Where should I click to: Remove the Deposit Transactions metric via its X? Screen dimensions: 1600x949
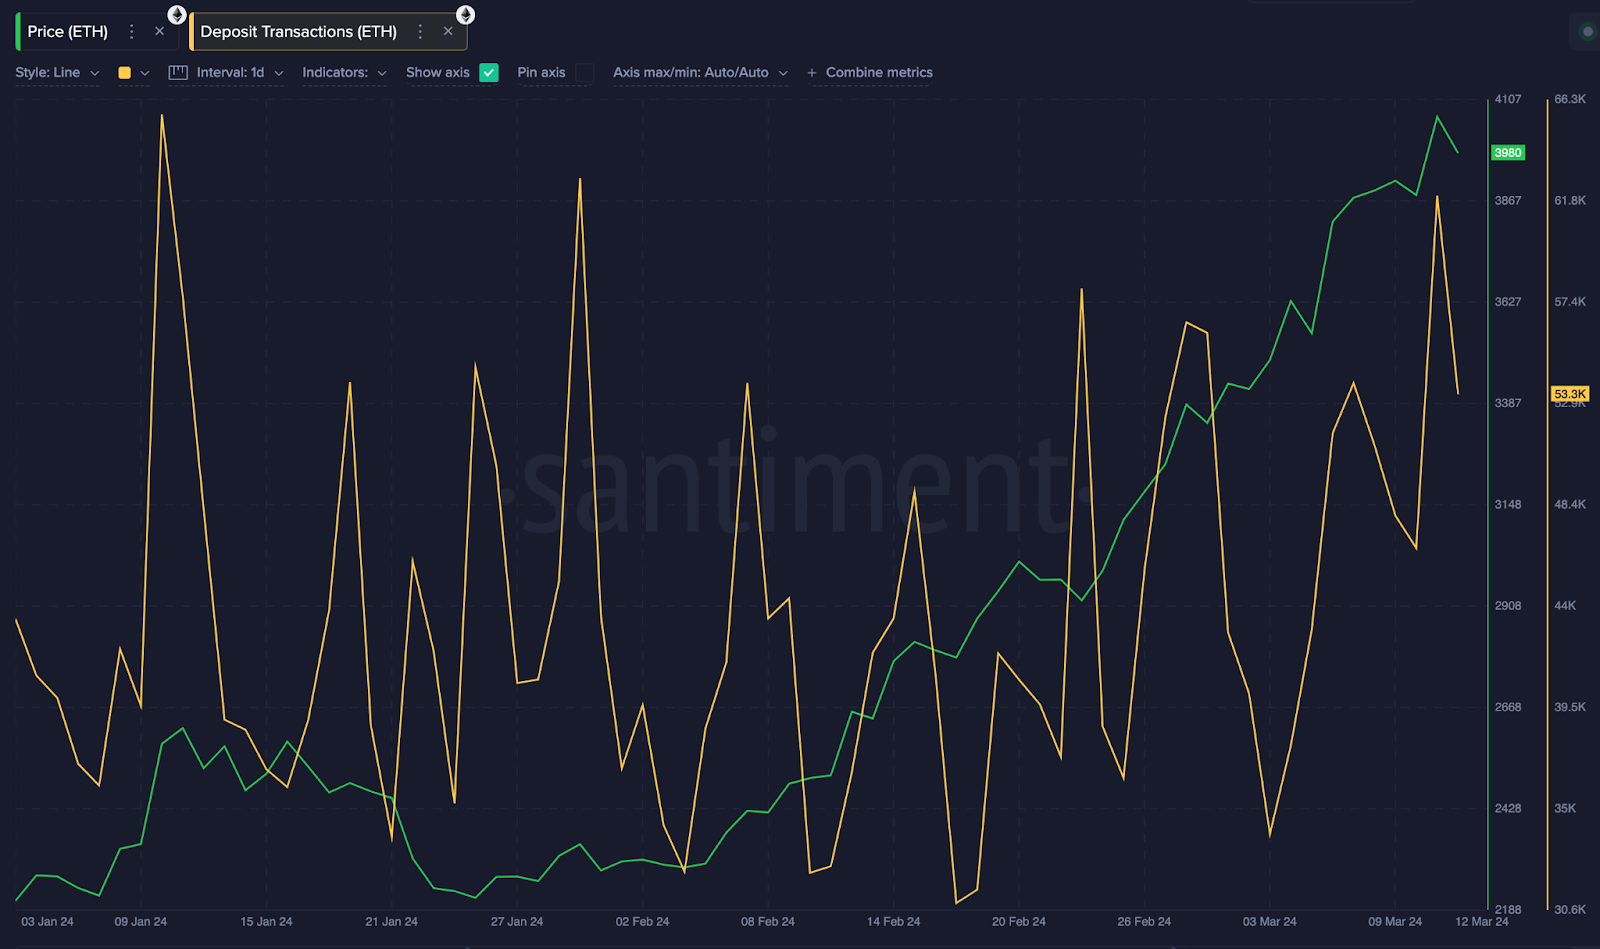point(448,31)
